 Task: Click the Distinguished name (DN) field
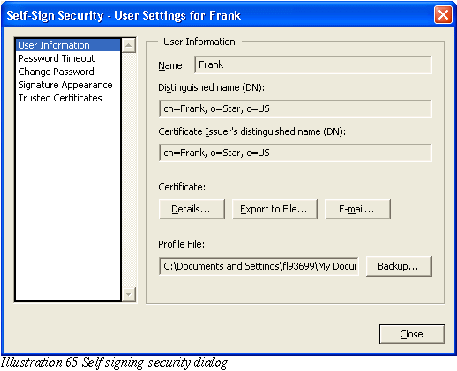click(x=295, y=109)
